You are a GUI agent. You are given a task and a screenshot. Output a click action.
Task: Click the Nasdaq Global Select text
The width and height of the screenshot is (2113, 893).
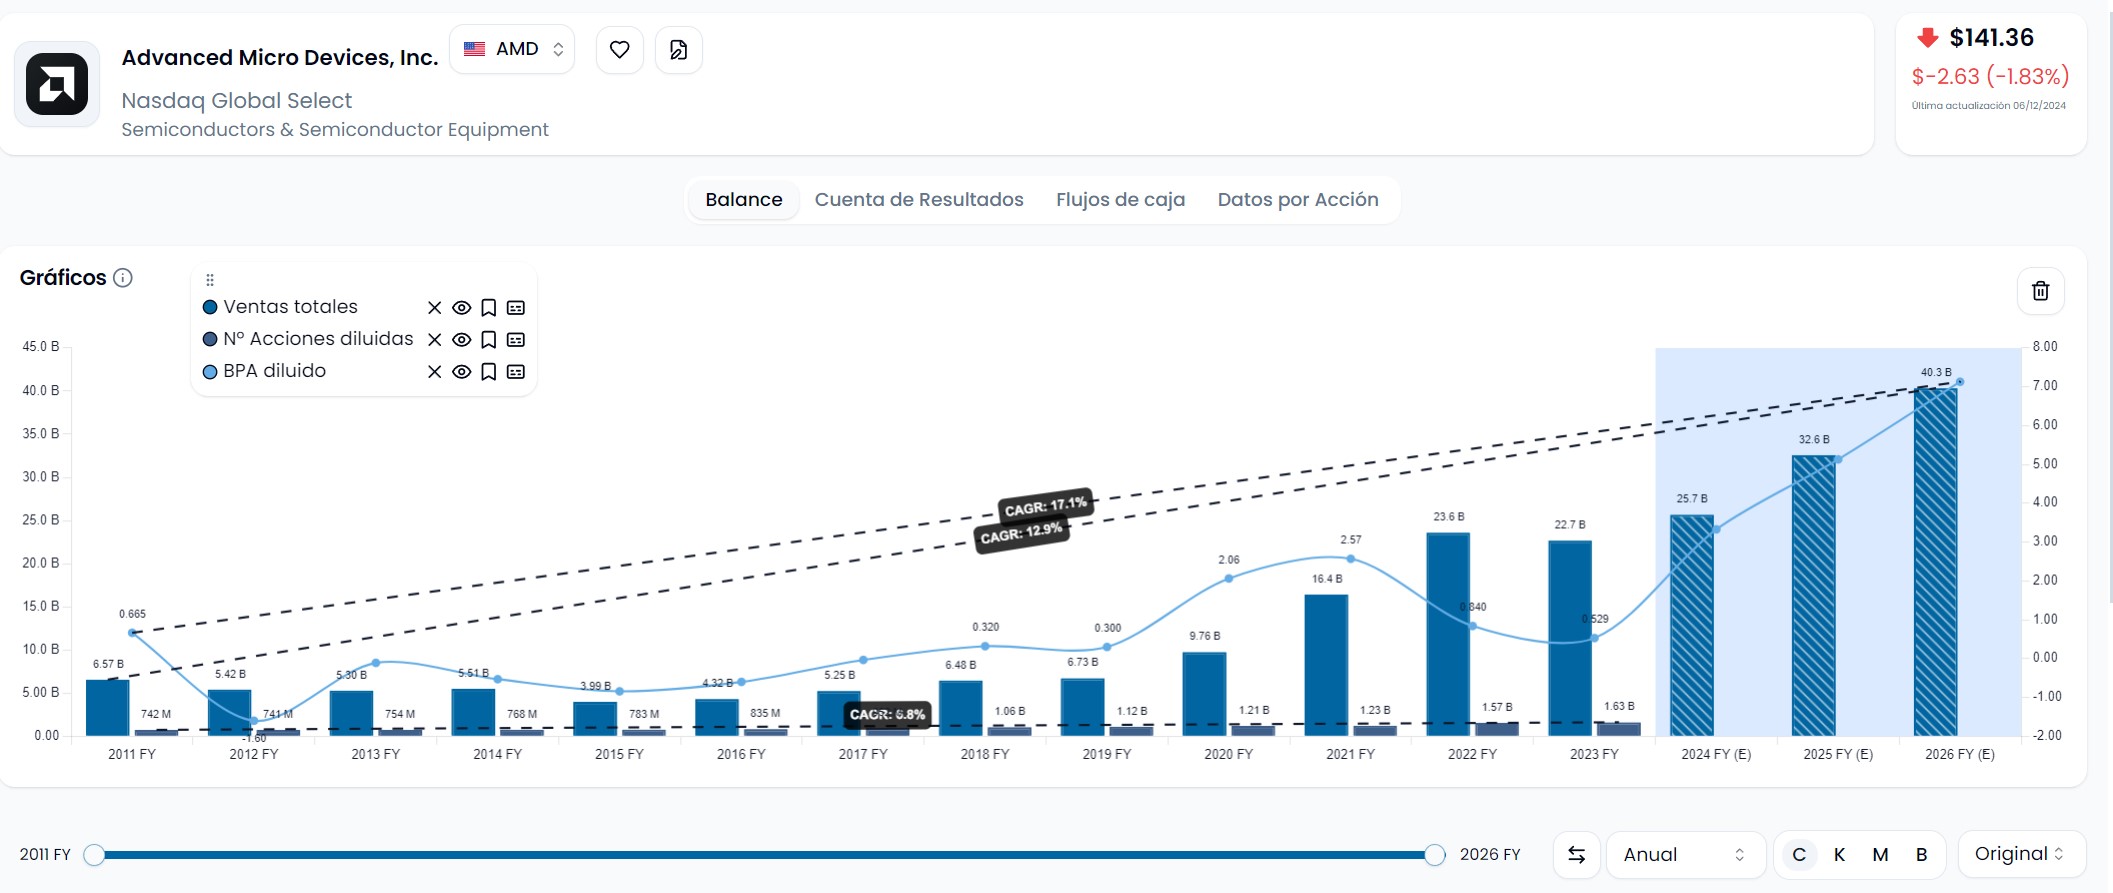(x=237, y=100)
